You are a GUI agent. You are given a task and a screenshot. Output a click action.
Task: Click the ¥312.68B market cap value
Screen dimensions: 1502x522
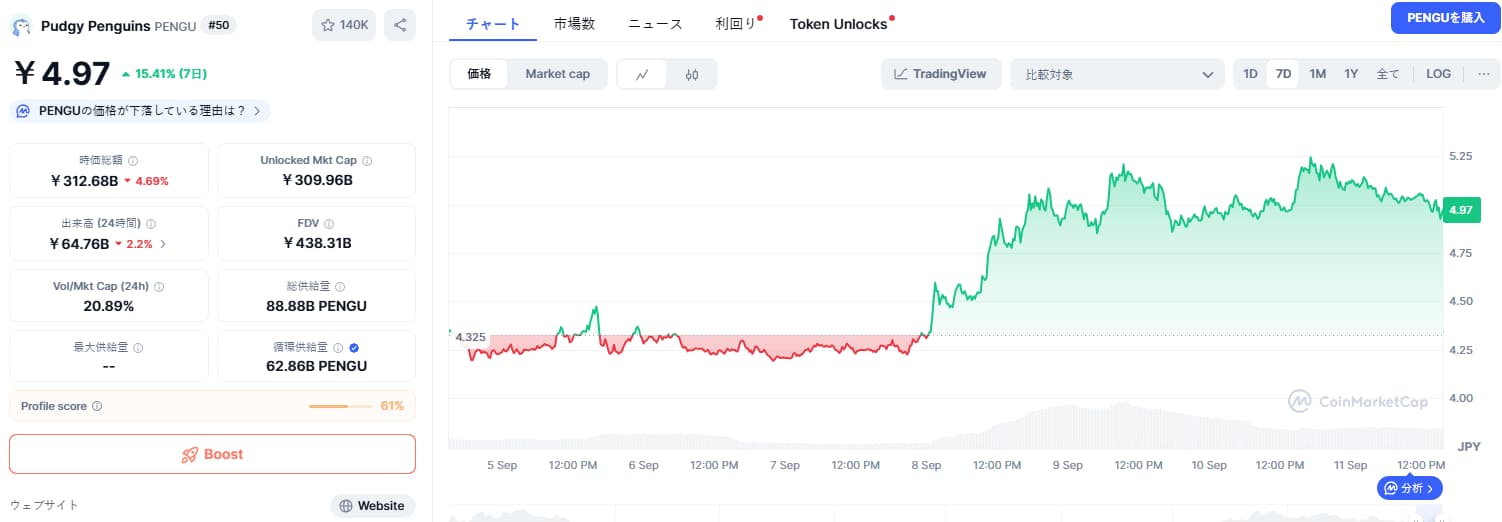84,181
